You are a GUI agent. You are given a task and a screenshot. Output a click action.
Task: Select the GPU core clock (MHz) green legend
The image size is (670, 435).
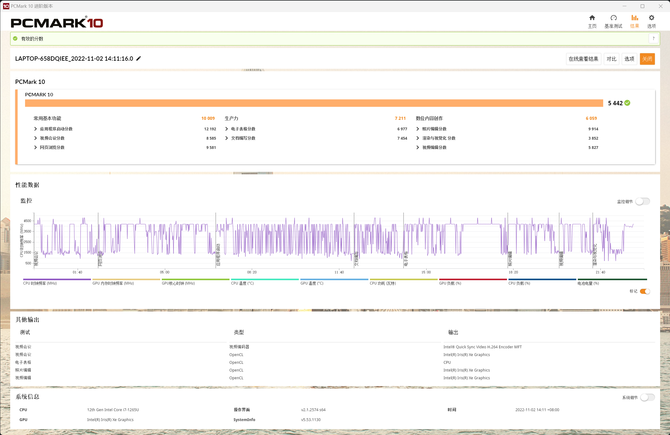click(195, 282)
